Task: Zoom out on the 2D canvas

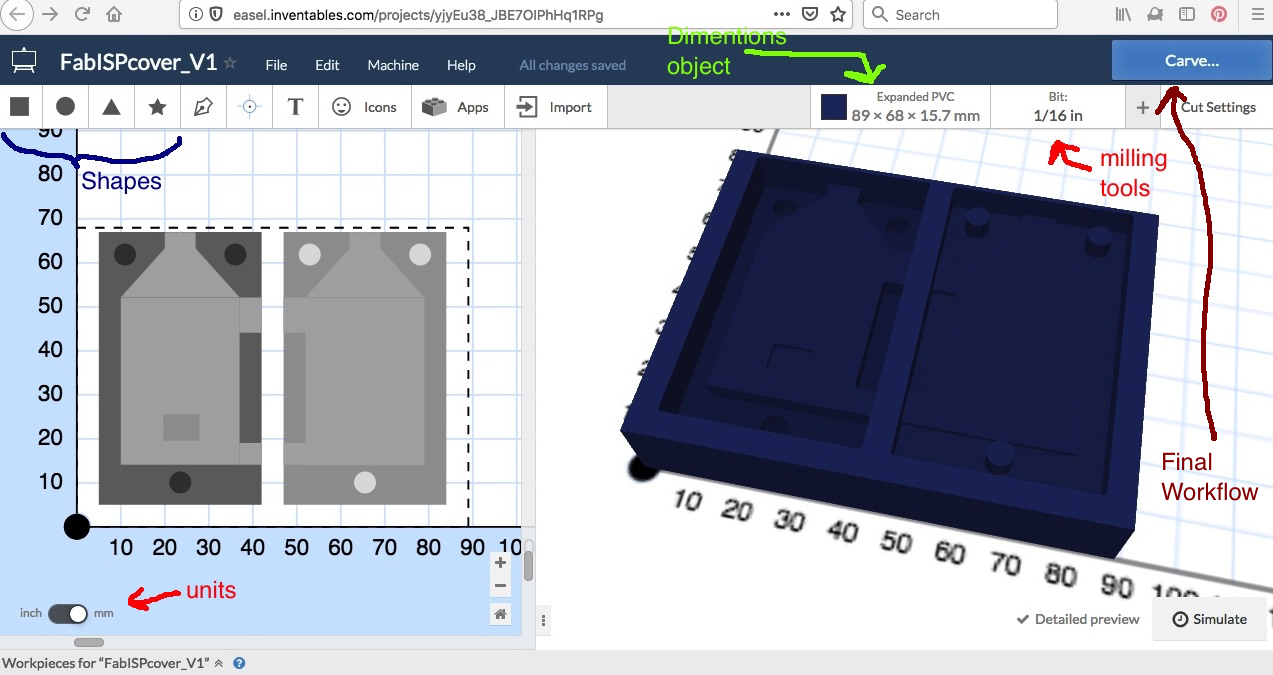Action: click(501, 586)
